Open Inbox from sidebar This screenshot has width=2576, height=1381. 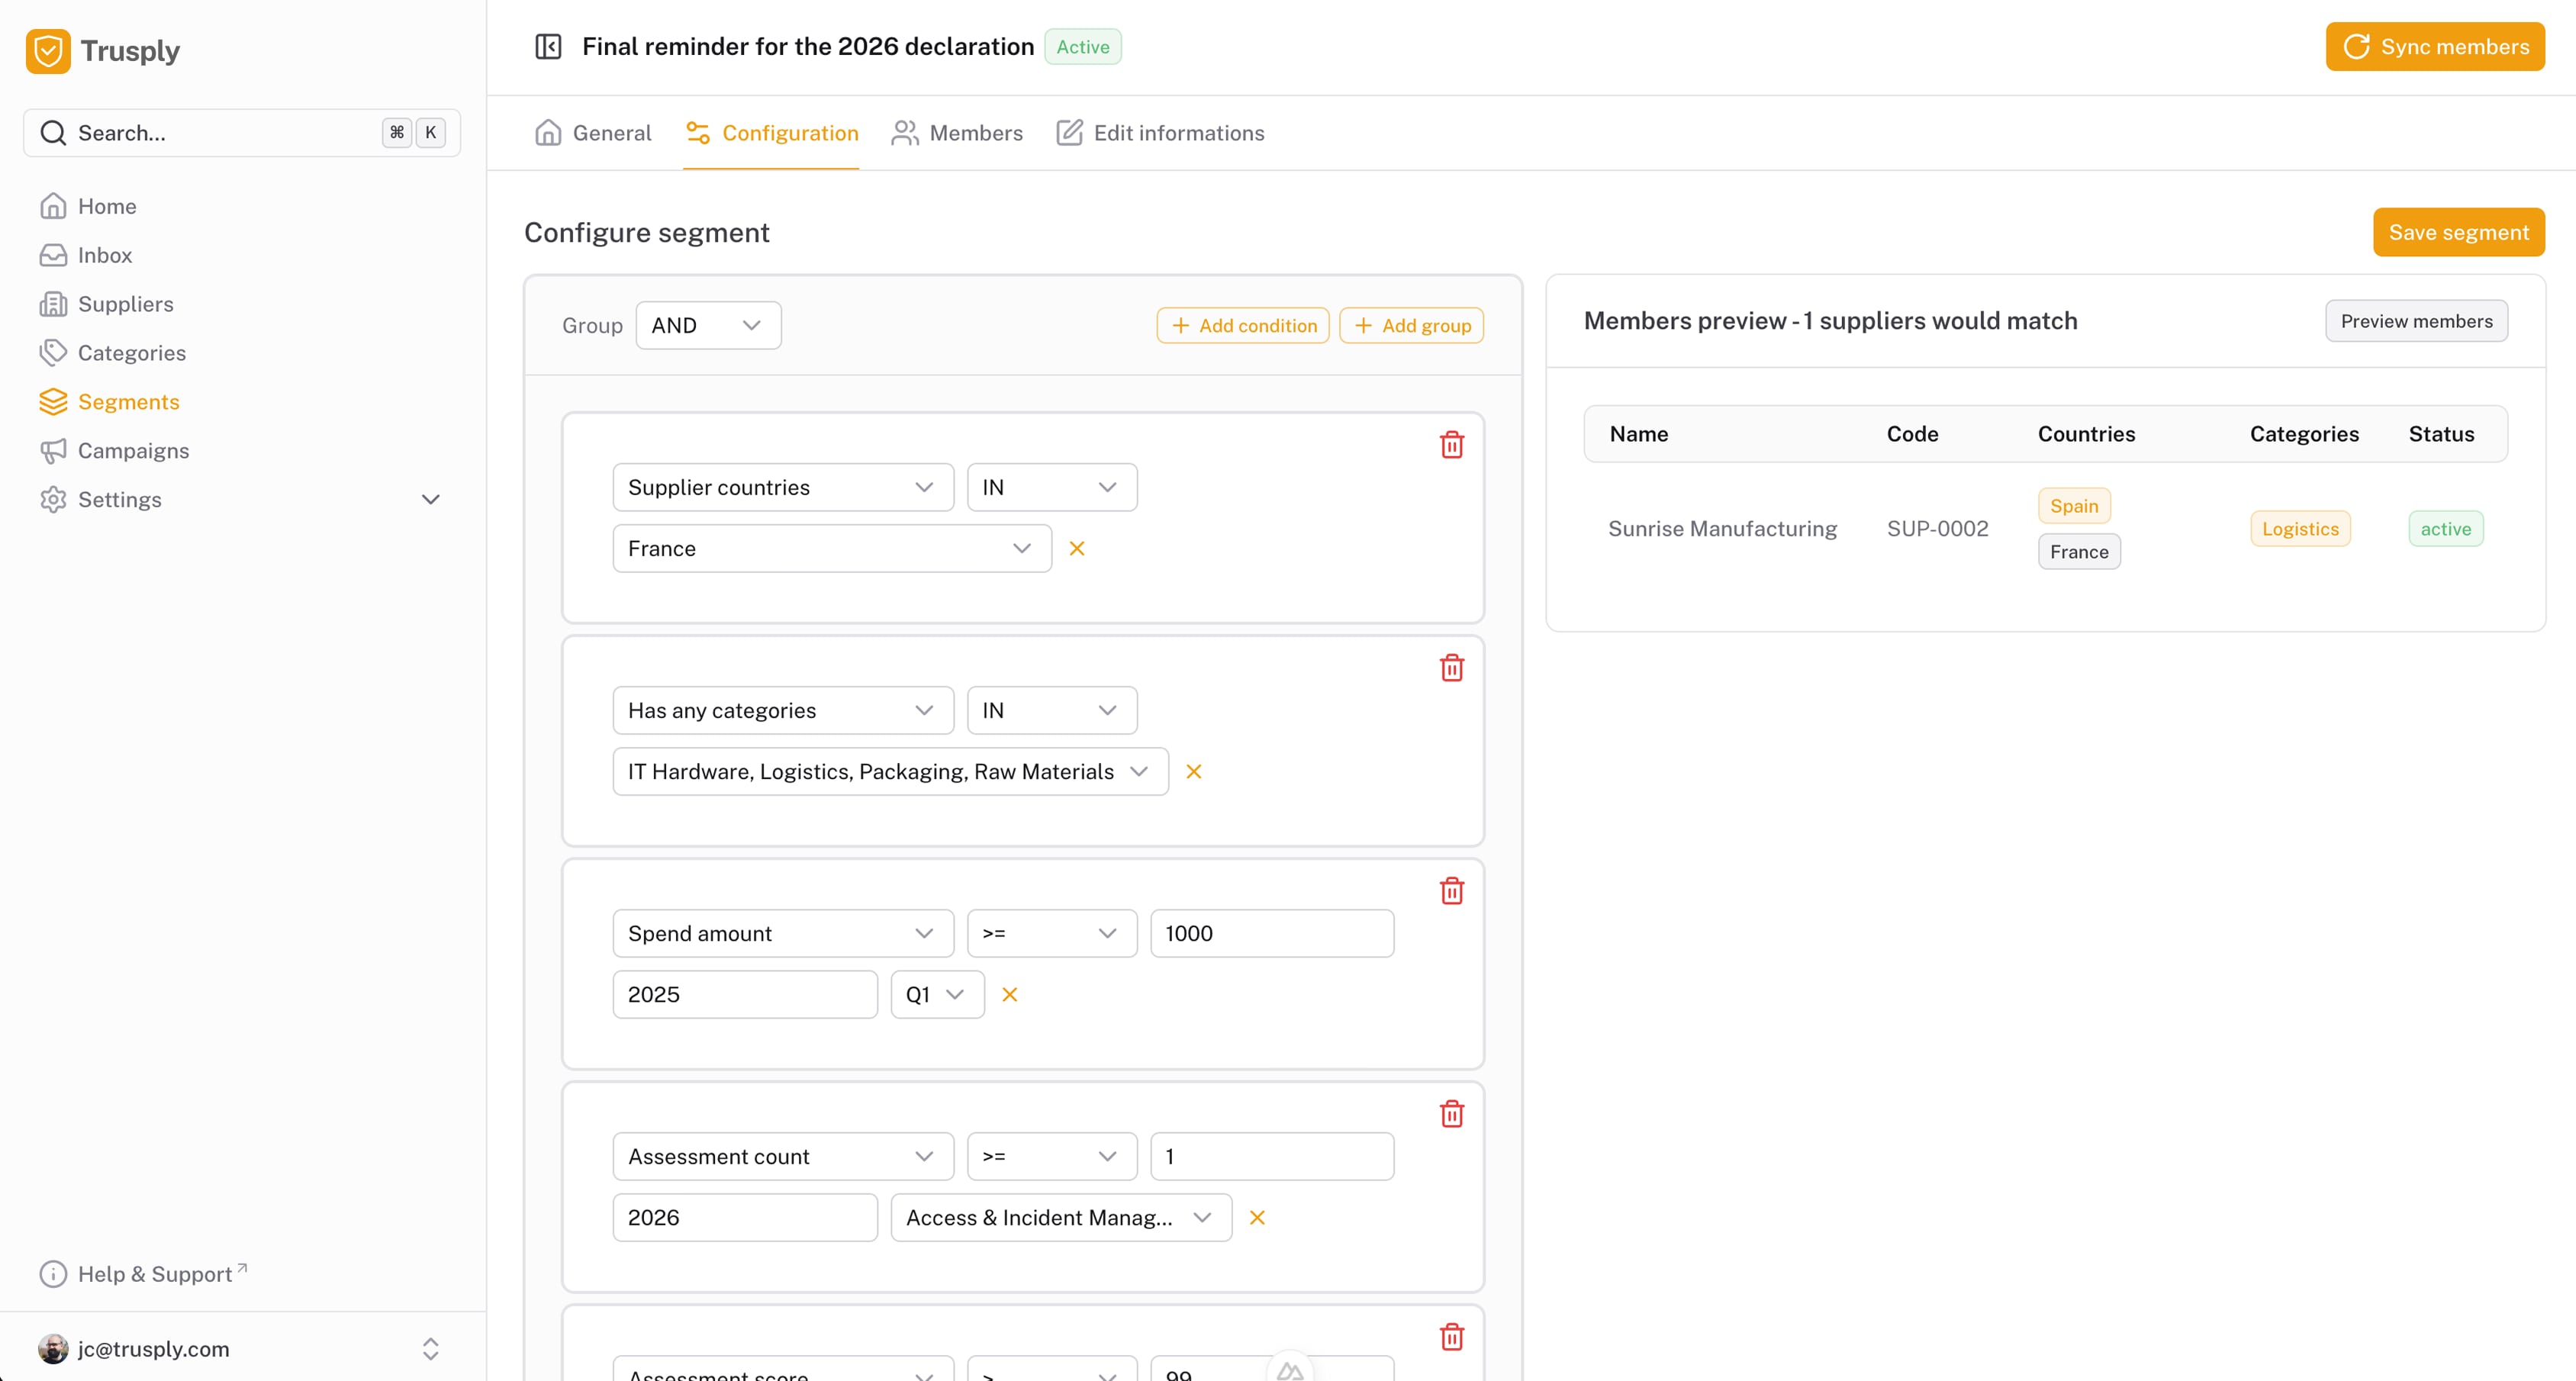pos(105,255)
